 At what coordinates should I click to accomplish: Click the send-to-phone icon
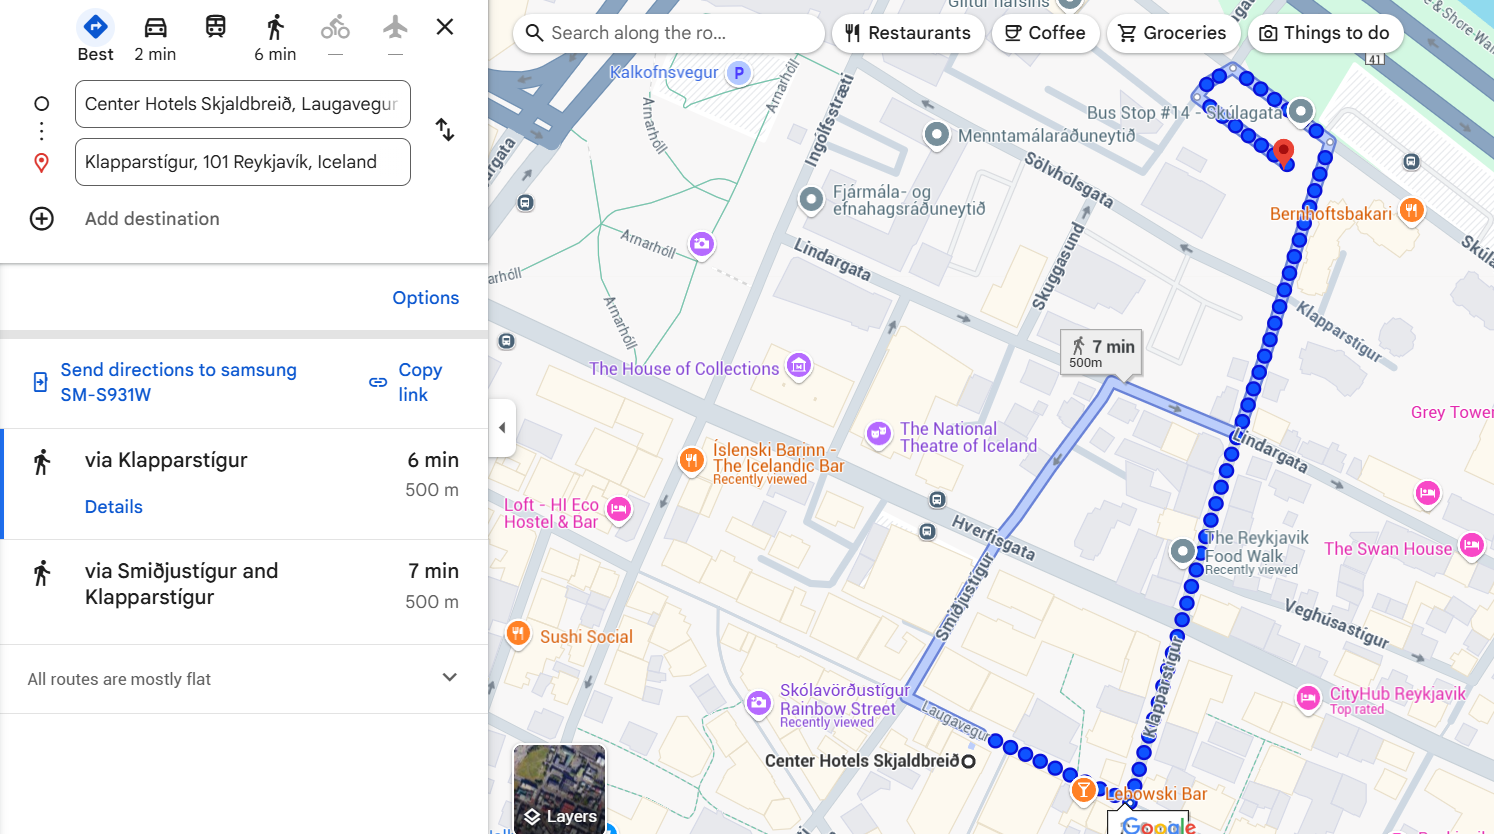(x=40, y=382)
